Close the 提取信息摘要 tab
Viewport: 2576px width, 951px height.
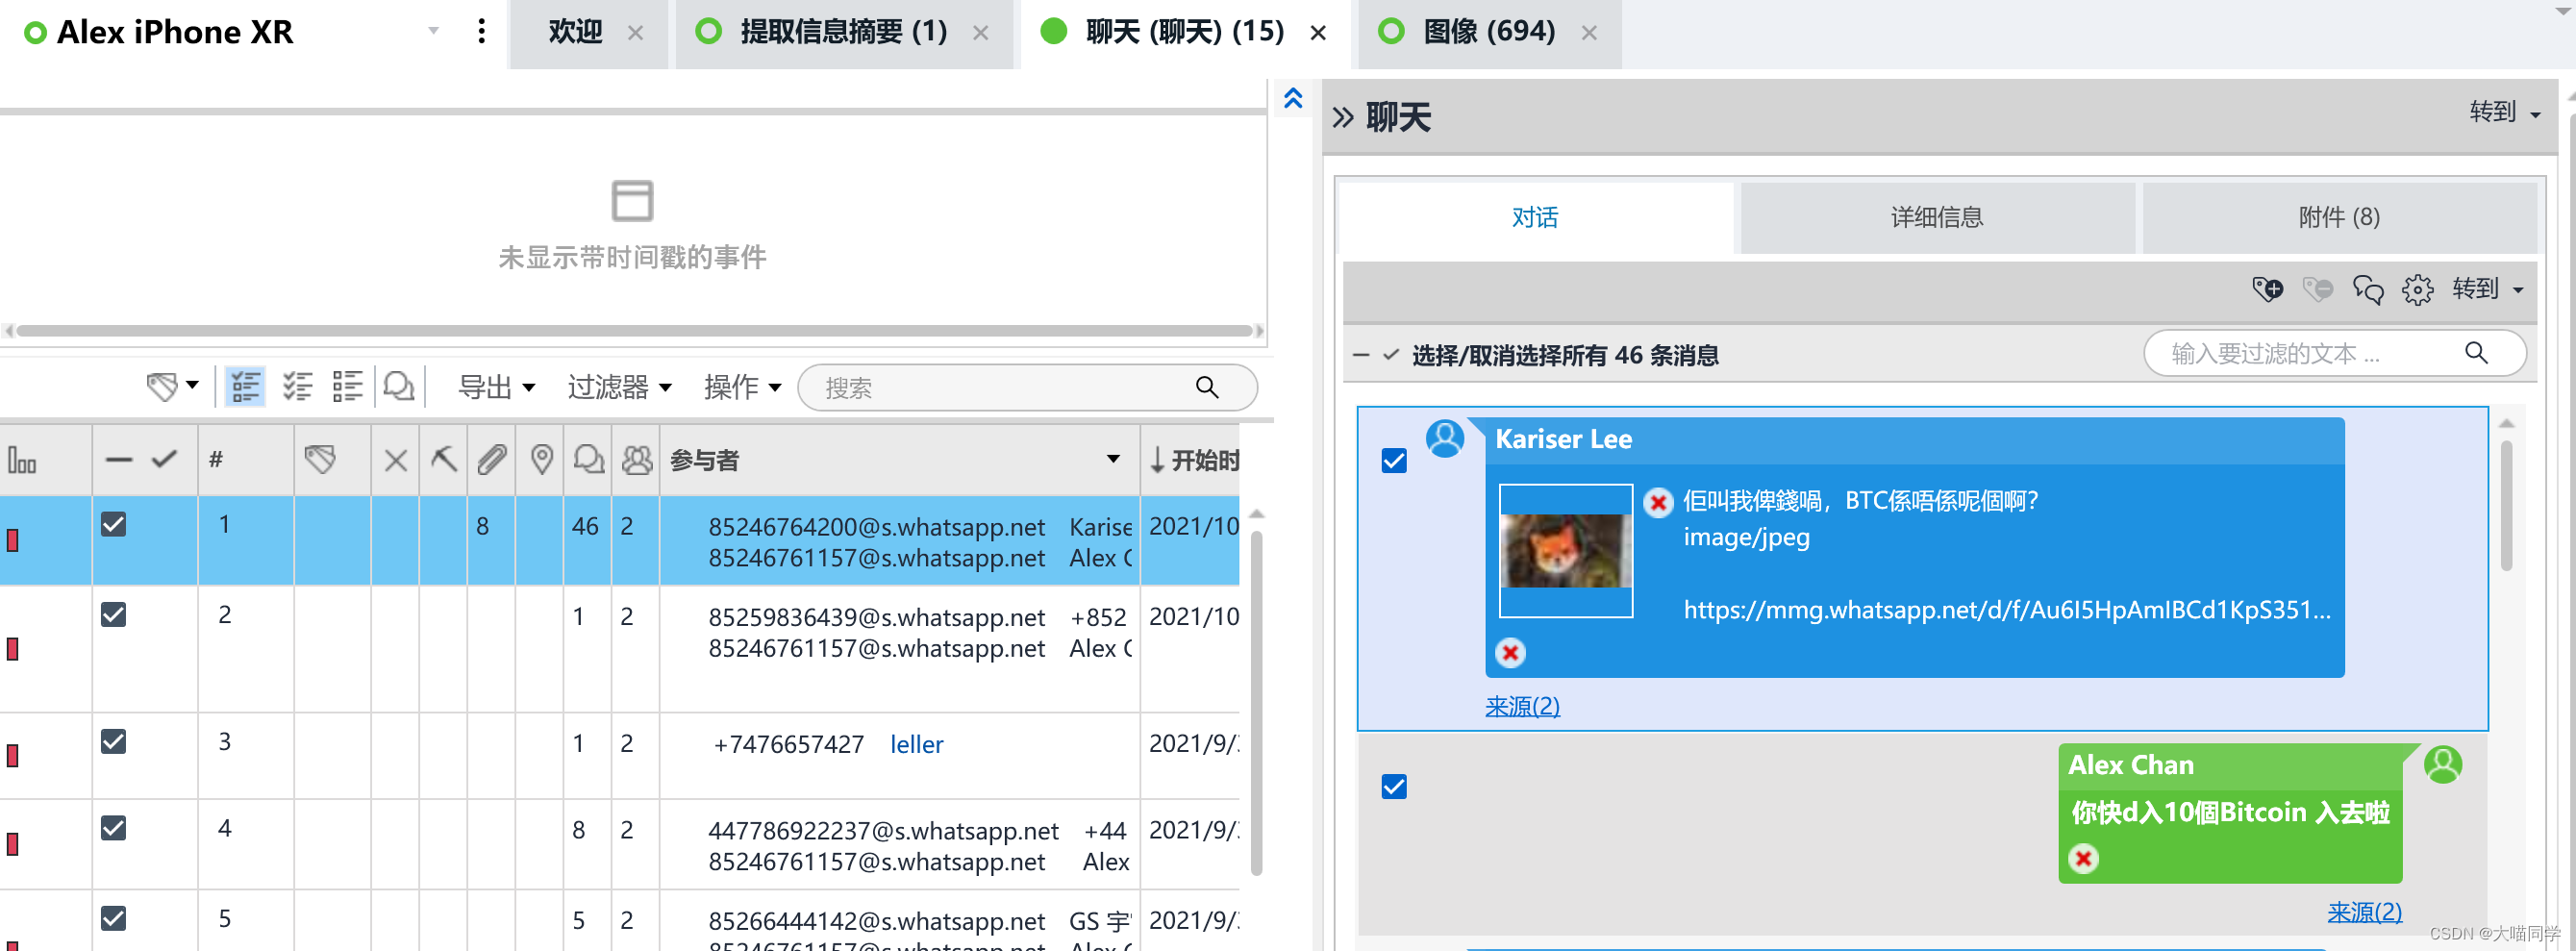[x=980, y=33]
